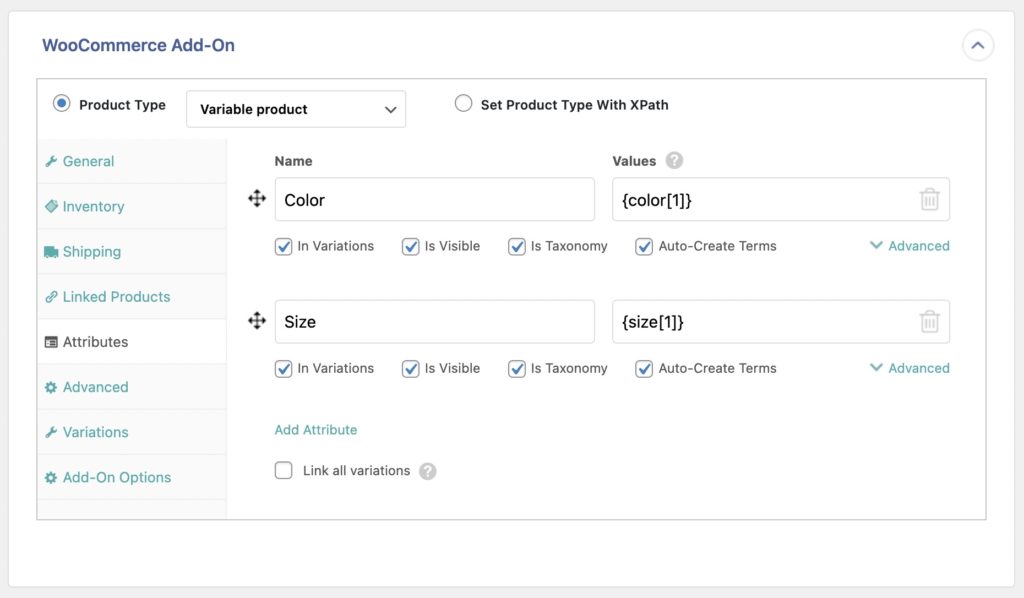Click the Add Attribute link

(x=315, y=429)
